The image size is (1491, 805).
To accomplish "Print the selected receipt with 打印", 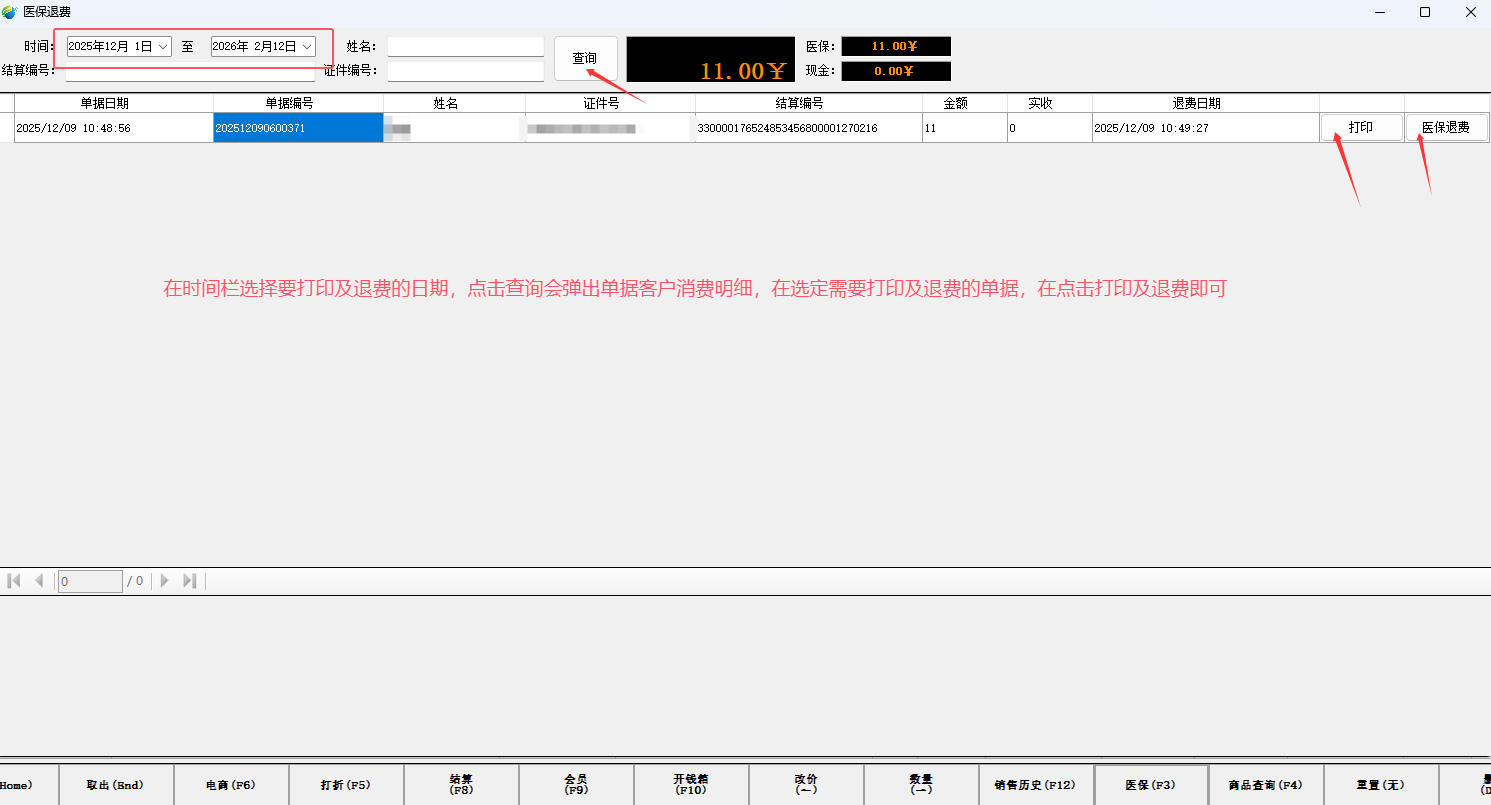I will point(1361,128).
